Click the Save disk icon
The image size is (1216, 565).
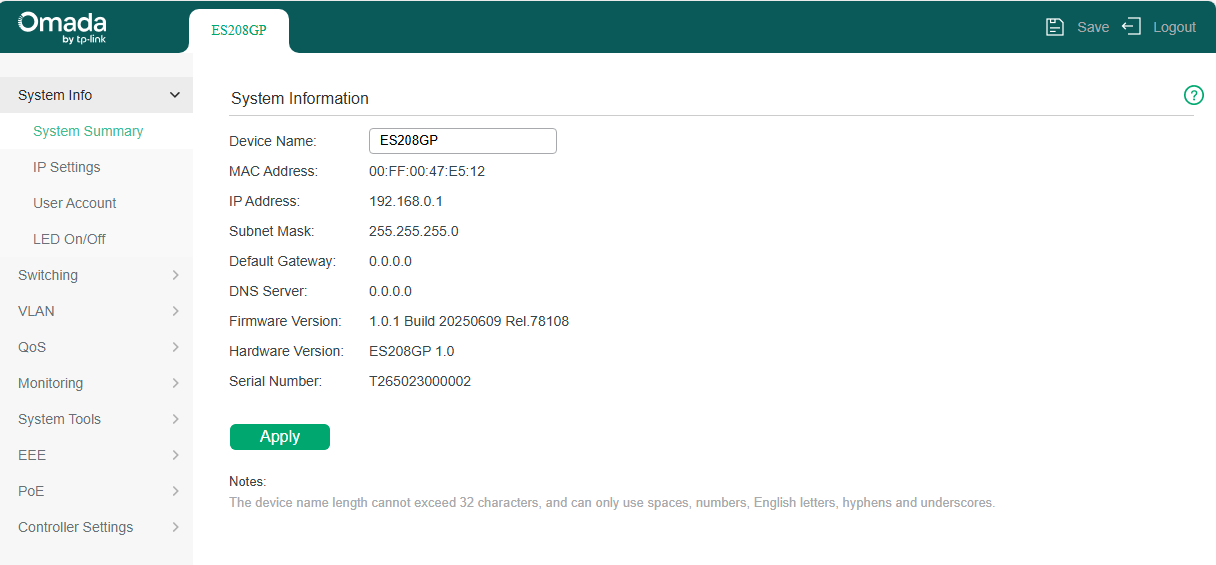(x=1054, y=27)
